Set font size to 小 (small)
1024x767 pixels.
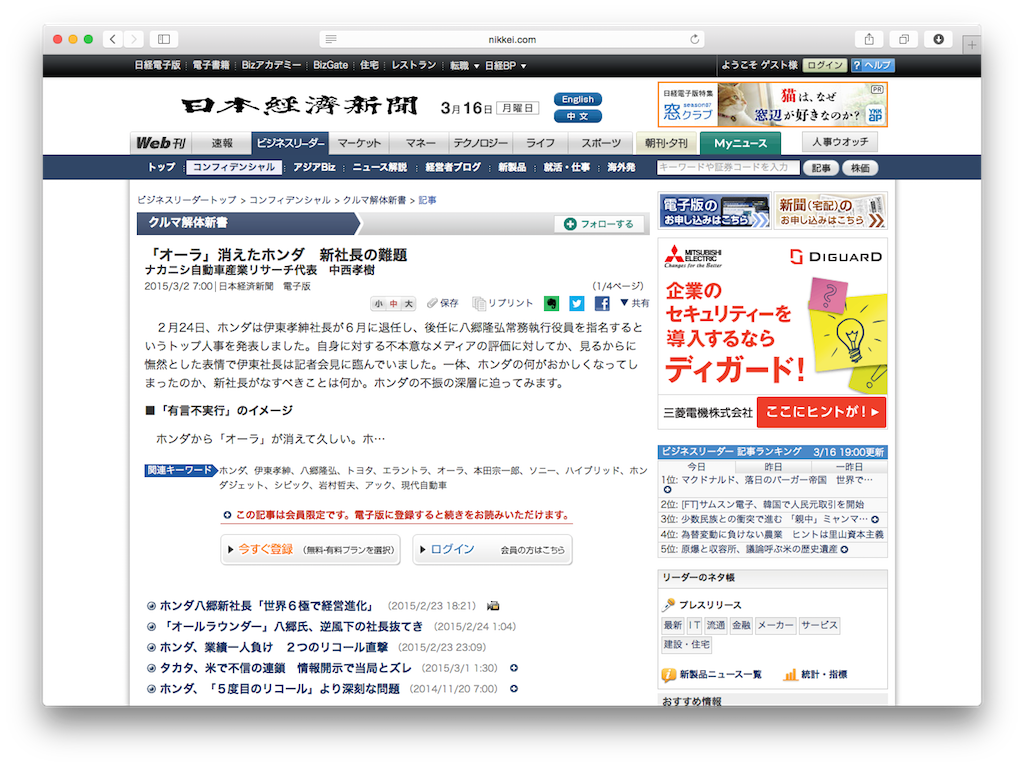(379, 303)
